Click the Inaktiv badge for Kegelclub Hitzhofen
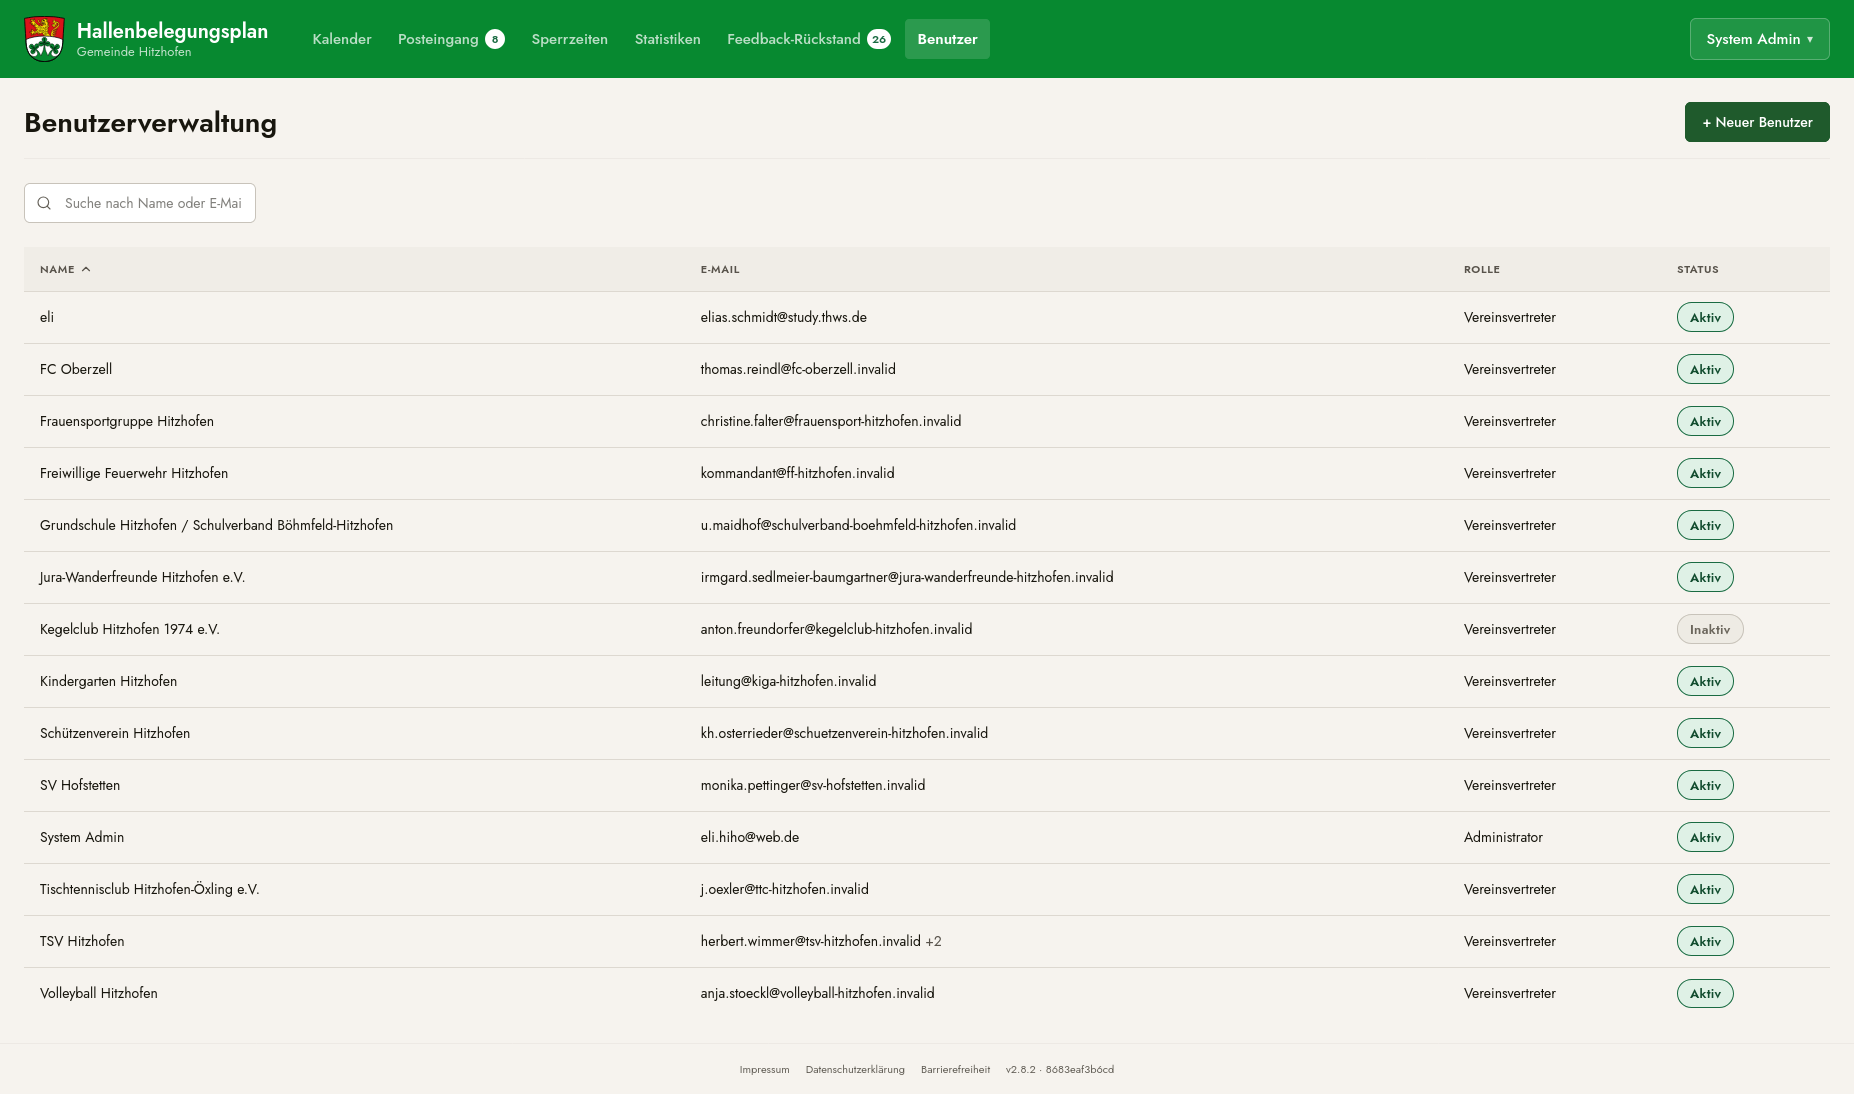Viewport: 1854px width, 1094px height. pyautogui.click(x=1710, y=629)
